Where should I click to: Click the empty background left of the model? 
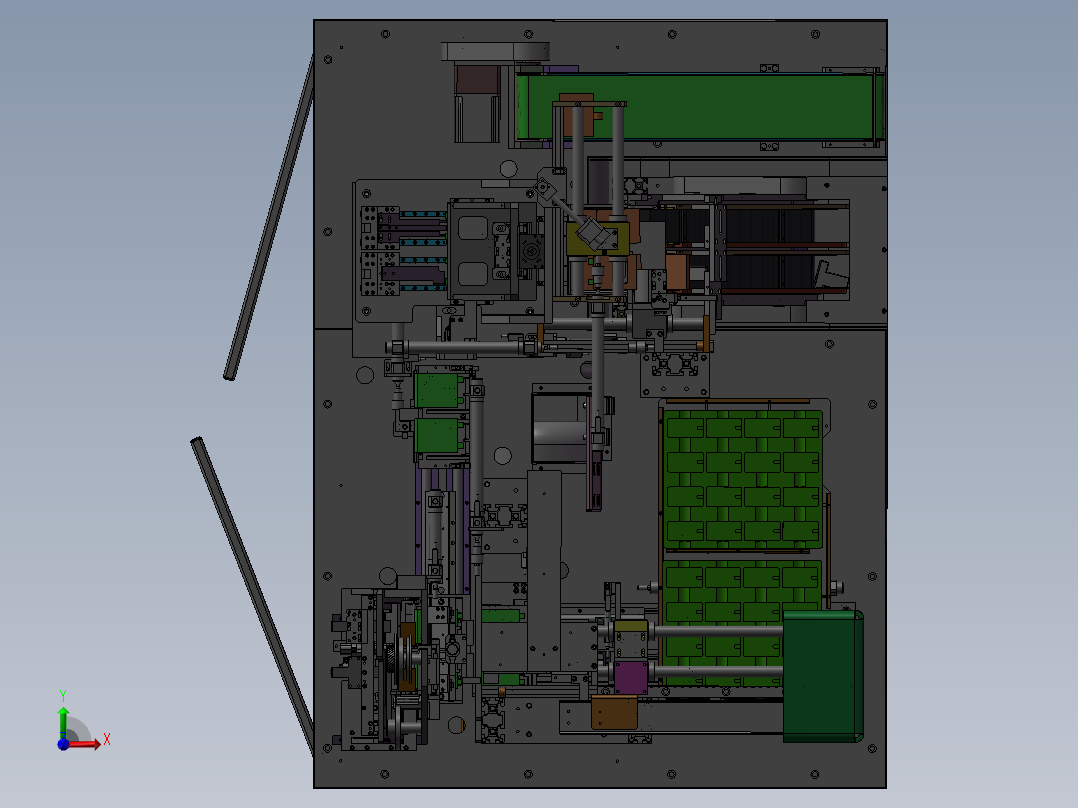130,300
